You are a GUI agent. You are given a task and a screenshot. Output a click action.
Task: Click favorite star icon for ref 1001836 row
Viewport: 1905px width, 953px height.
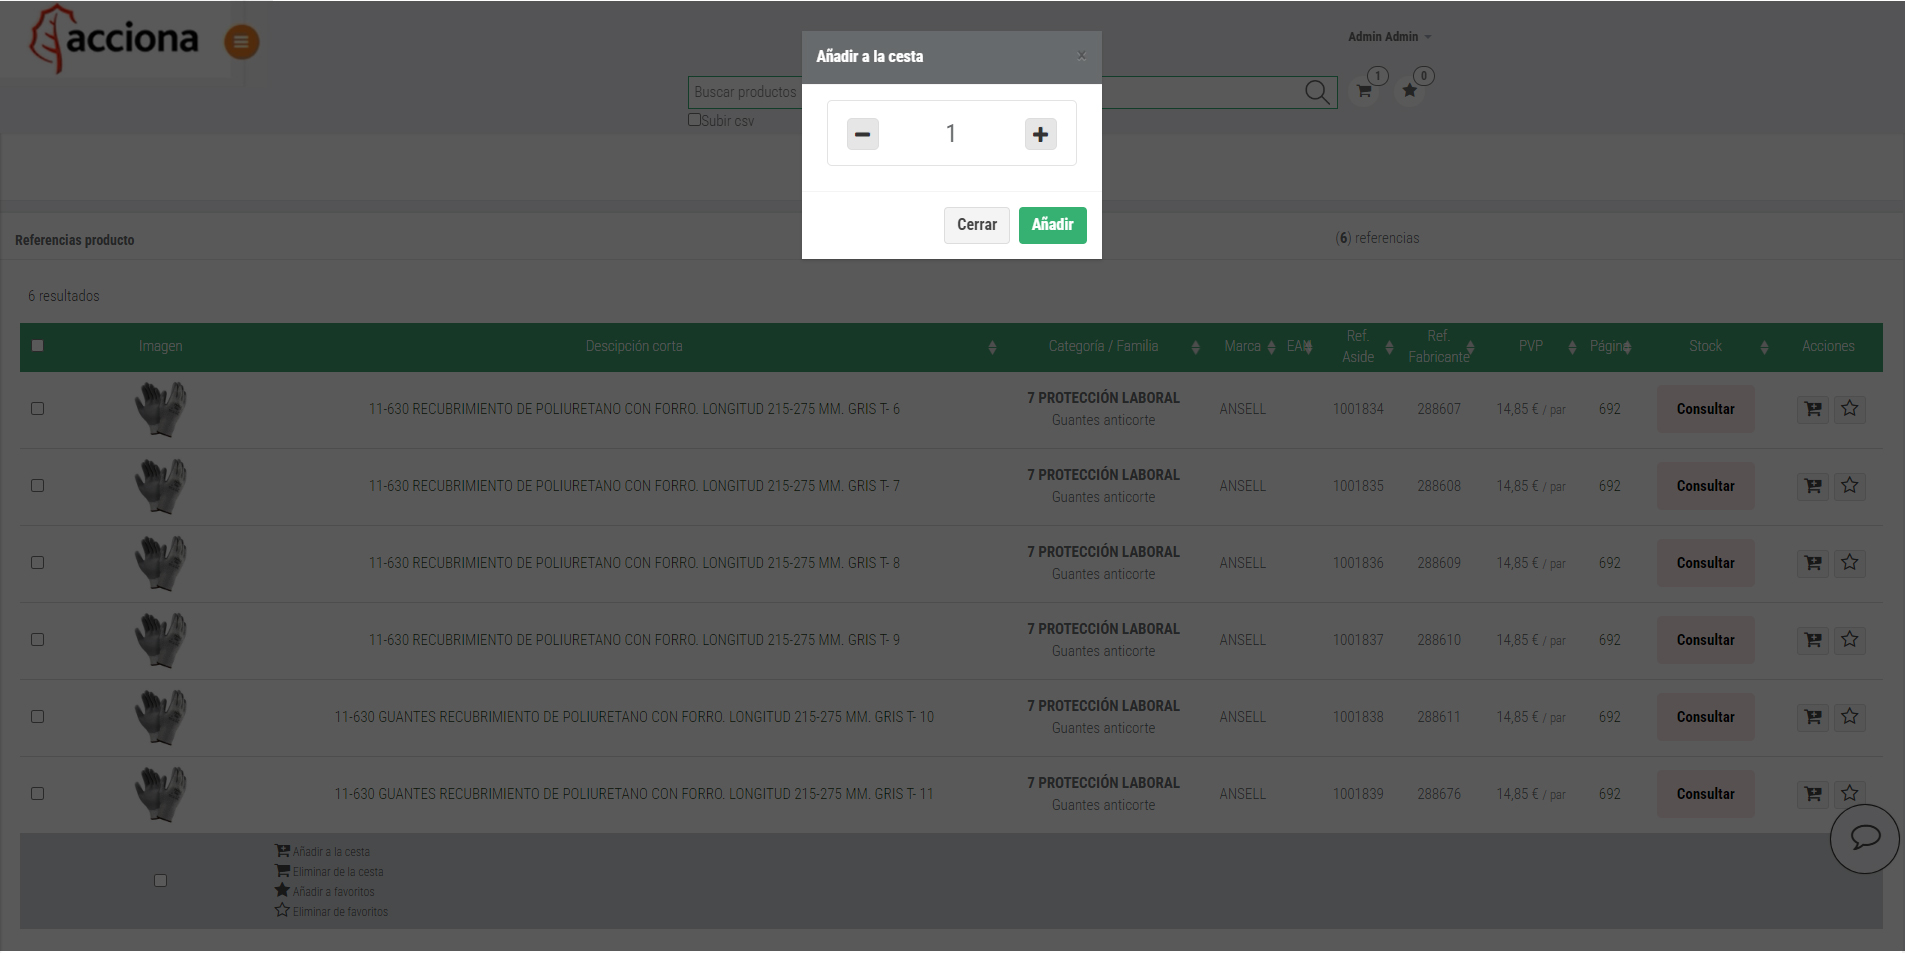tap(1850, 563)
